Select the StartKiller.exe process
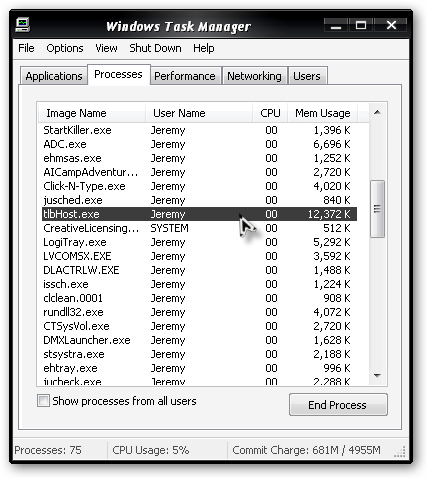 [199, 130]
